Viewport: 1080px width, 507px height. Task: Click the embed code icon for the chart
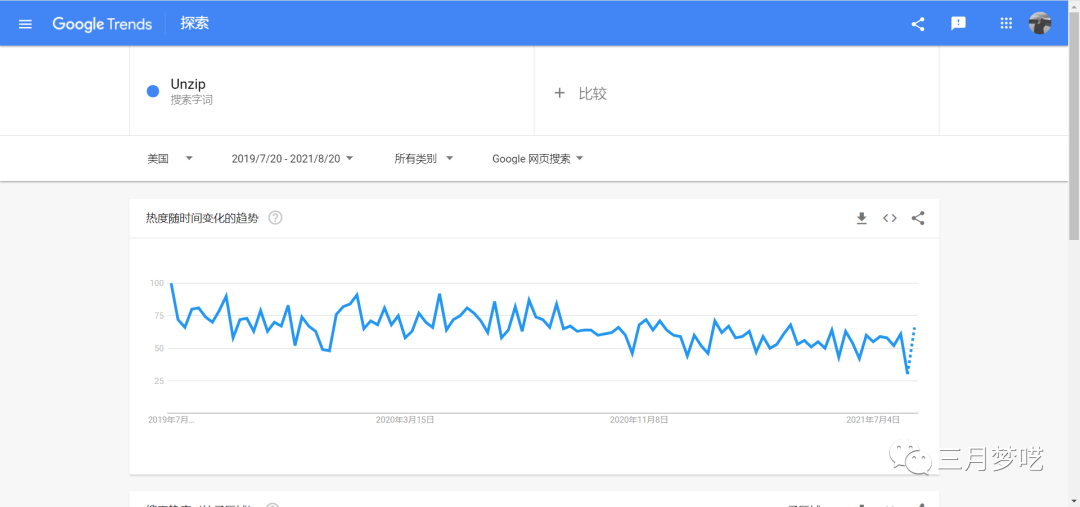tap(889, 218)
